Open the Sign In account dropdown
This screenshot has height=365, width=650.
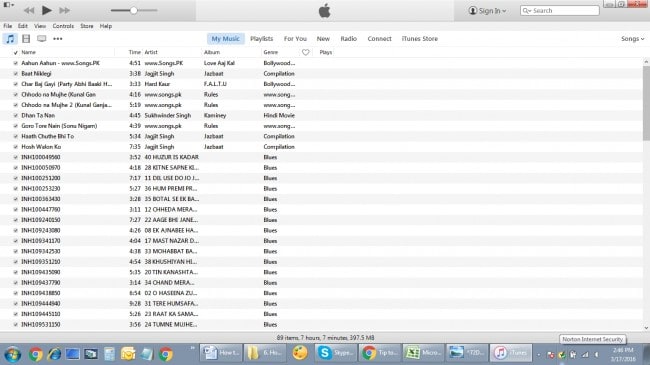pyautogui.click(x=487, y=11)
